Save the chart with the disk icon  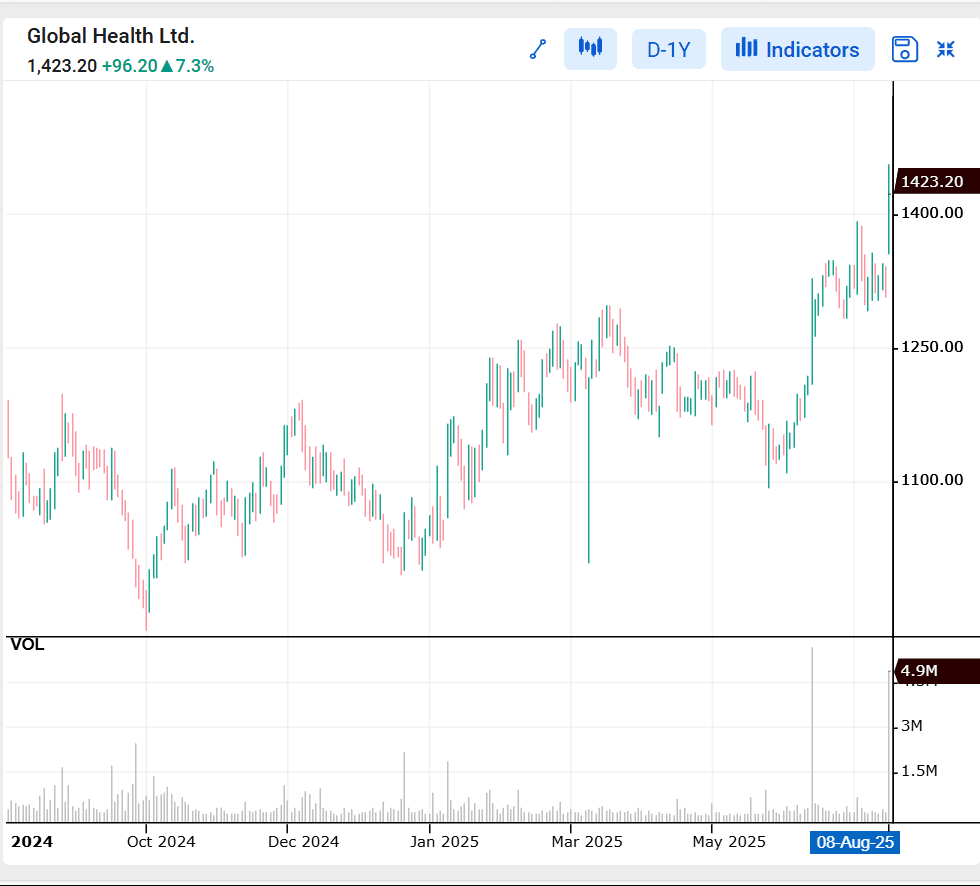point(904,49)
